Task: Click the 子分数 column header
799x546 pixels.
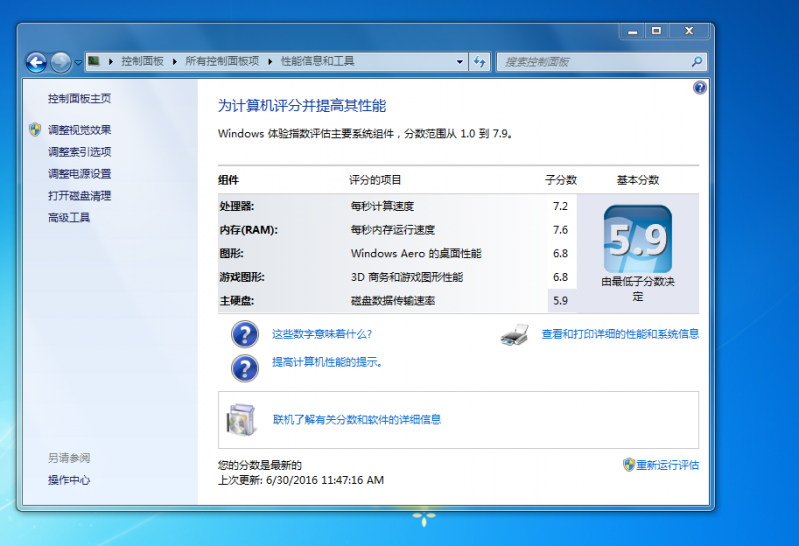Action: coord(561,180)
